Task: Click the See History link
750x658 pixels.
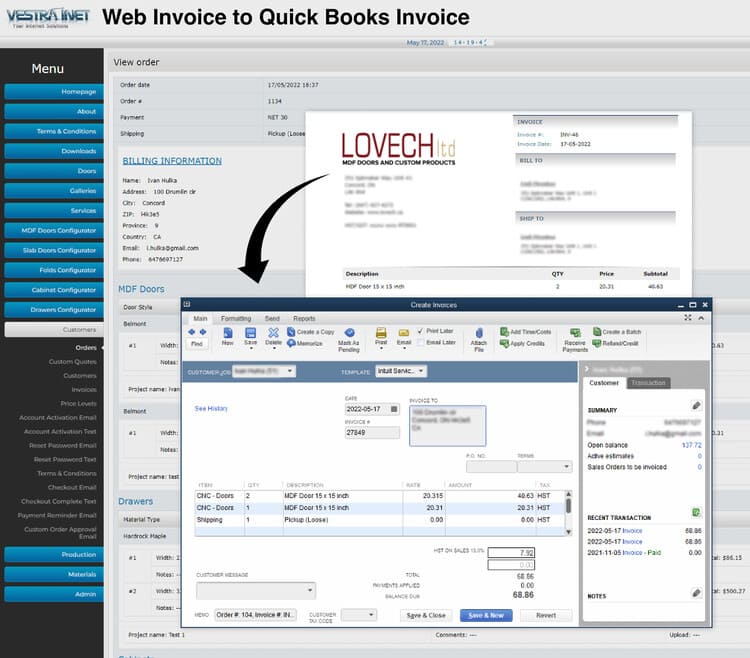Action: pyautogui.click(x=211, y=408)
